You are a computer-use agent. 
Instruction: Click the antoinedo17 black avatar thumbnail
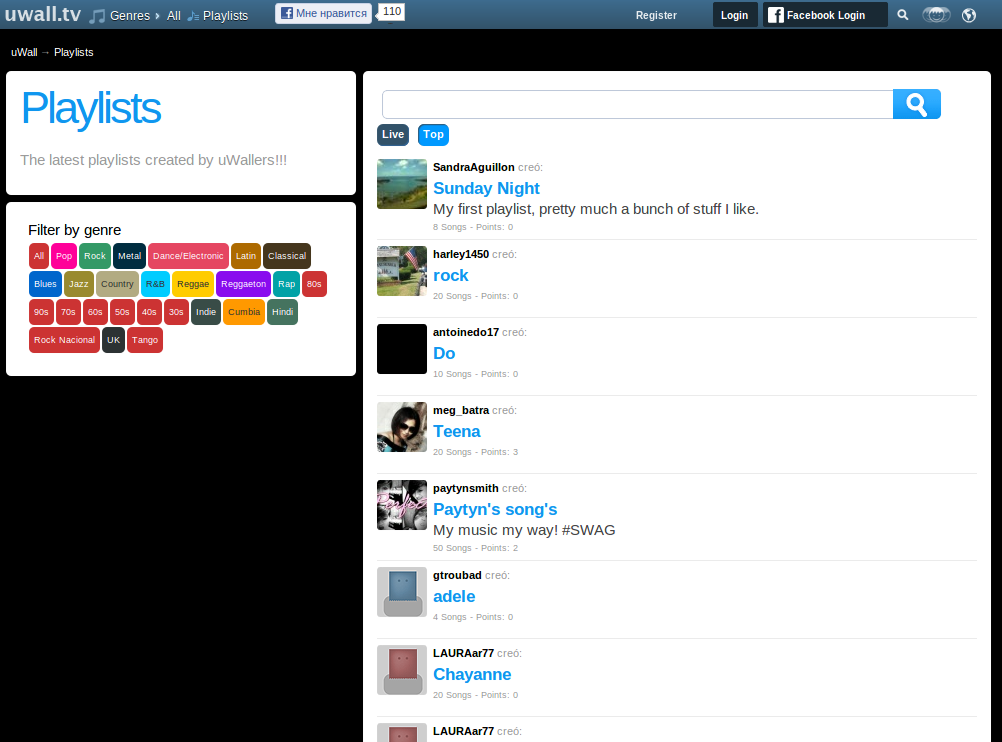402,349
